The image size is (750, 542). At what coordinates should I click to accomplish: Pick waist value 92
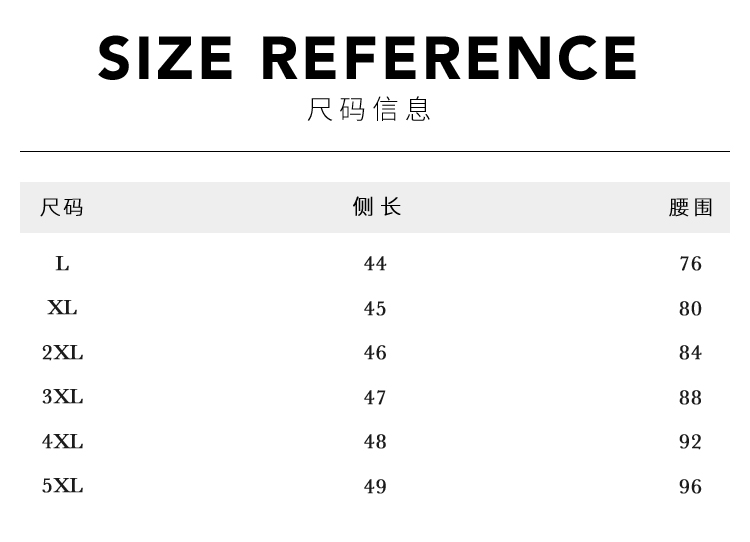pos(690,442)
